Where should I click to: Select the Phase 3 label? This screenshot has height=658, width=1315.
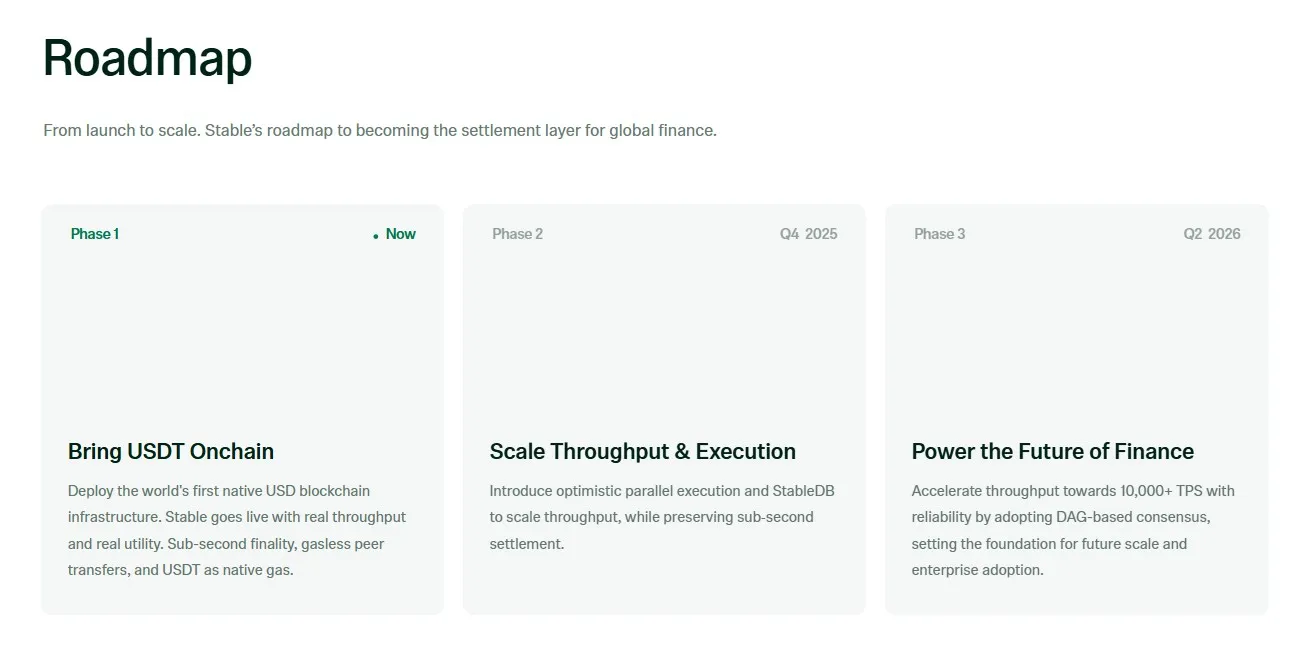939,234
